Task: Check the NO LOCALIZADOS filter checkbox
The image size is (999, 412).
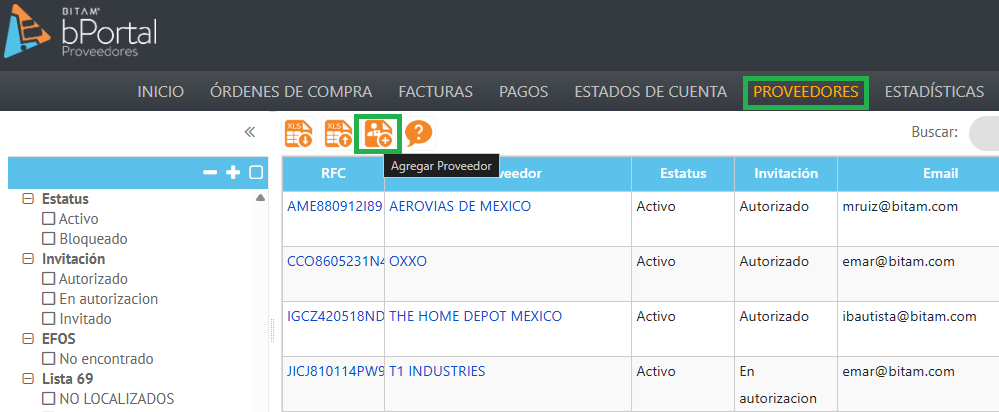Action: click(x=48, y=399)
